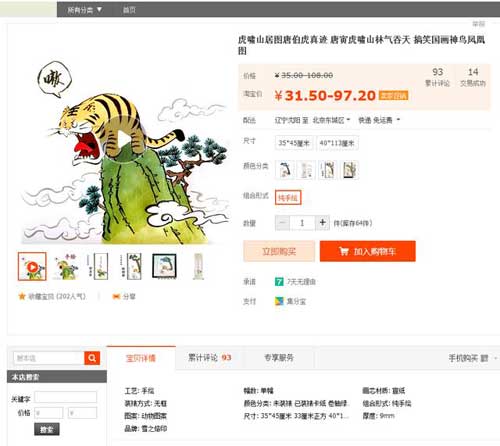Choose the first color classification swatch
The image size is (500, 446).
[285, 170]
